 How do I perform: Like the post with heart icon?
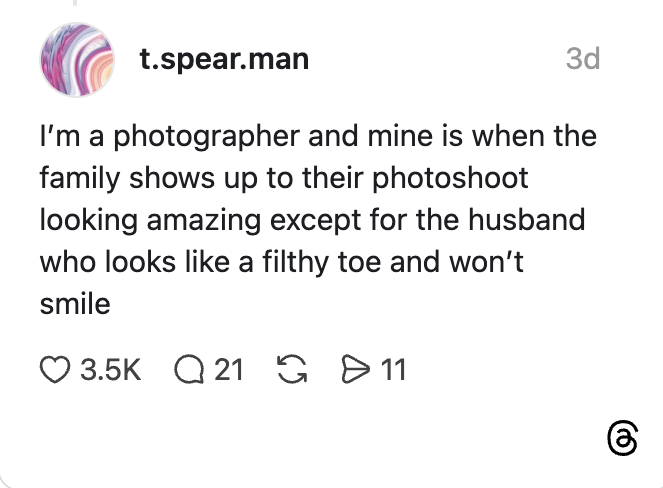[54, 371]
